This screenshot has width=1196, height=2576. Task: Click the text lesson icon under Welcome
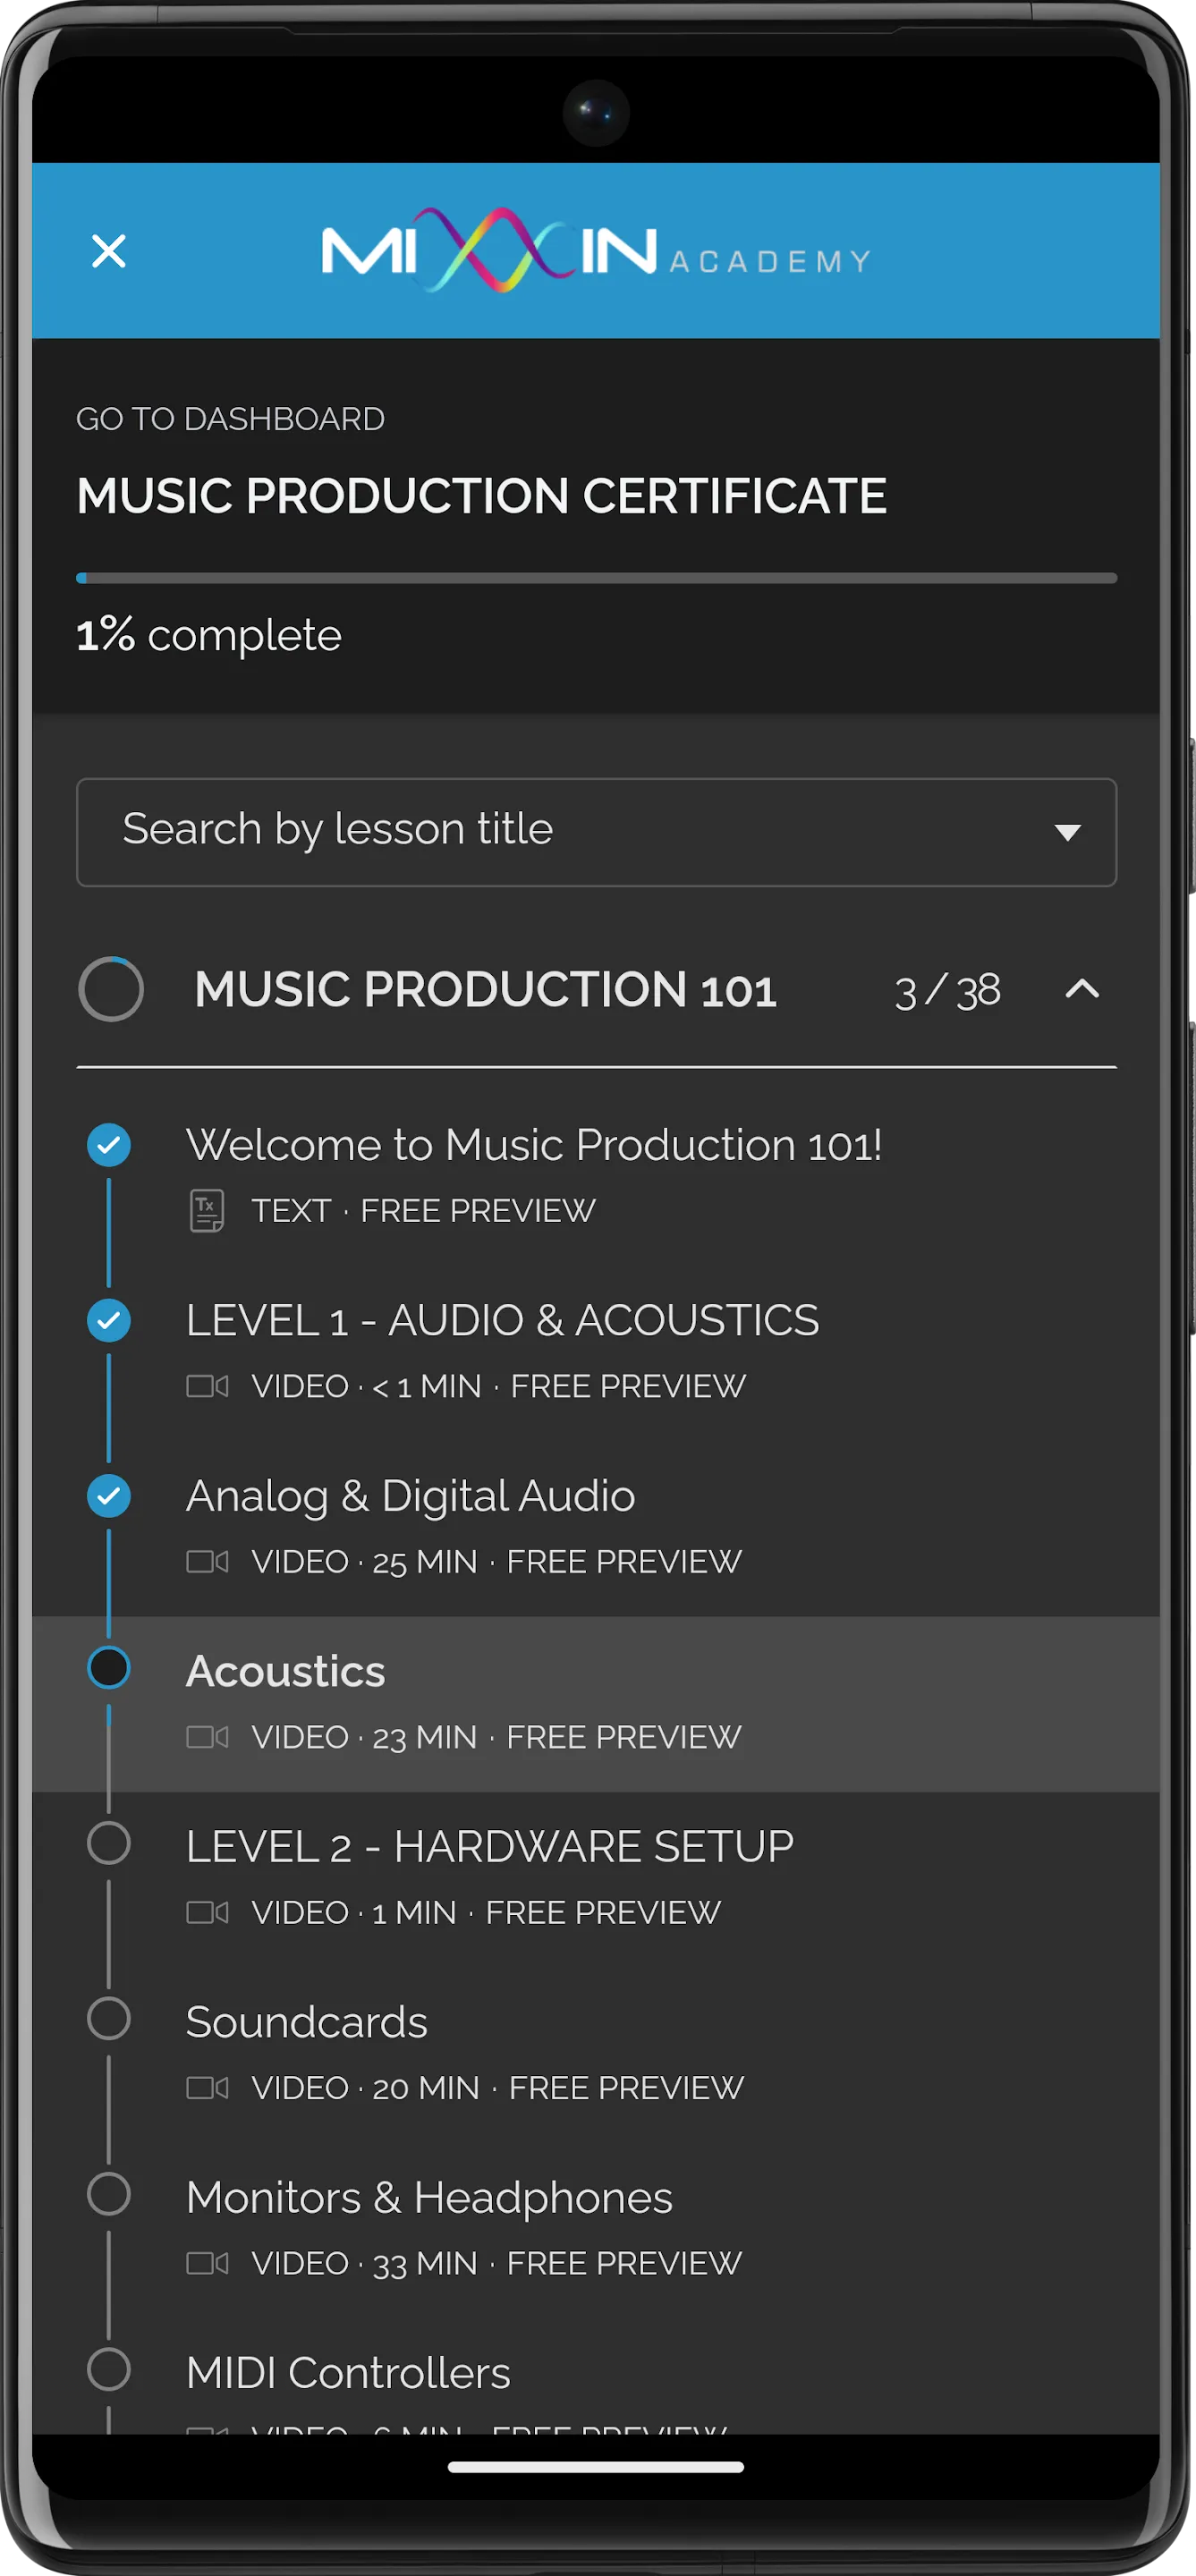(x=207, y=1211)
